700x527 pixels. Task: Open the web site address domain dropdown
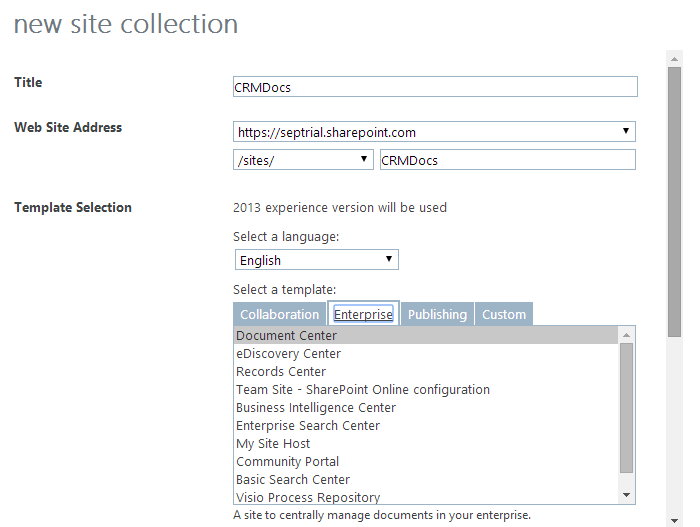tap(434, 132)
